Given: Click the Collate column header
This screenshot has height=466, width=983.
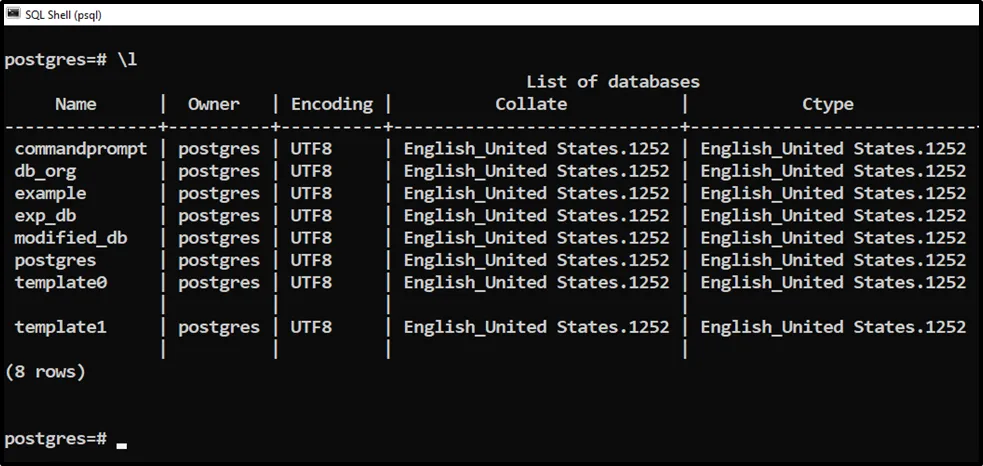Looking at the screenshot, I should pos(531,104).
